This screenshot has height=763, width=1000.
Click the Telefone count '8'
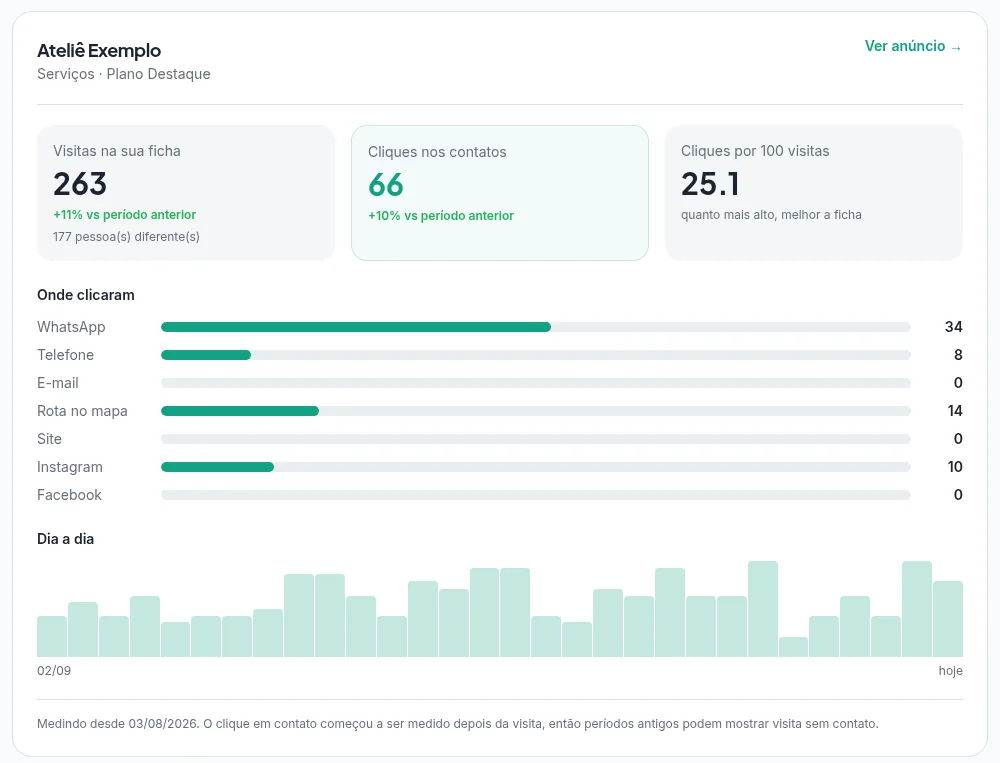tap(958, 355)
